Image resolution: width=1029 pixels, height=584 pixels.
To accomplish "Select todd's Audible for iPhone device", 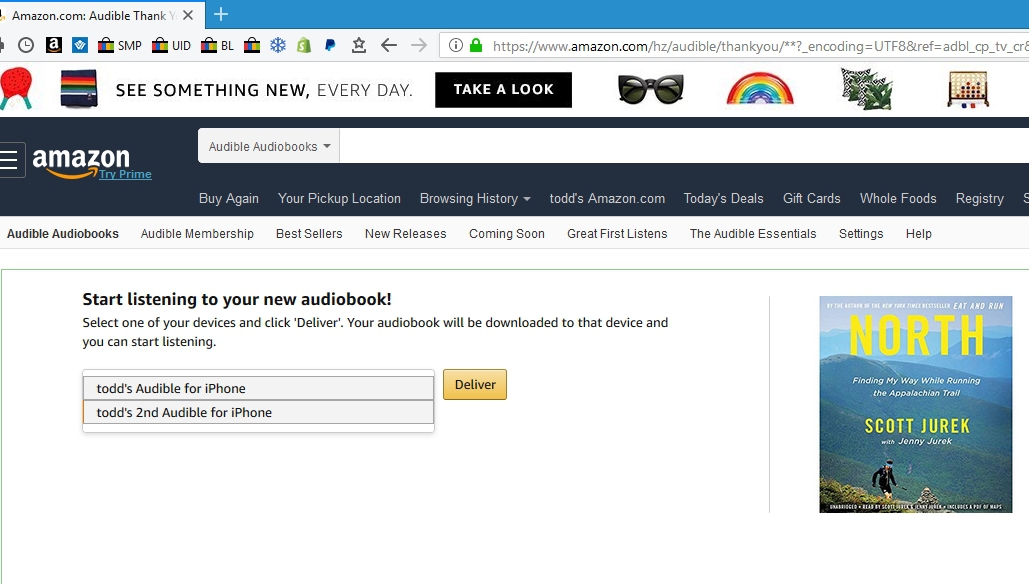I will point(259,388).
